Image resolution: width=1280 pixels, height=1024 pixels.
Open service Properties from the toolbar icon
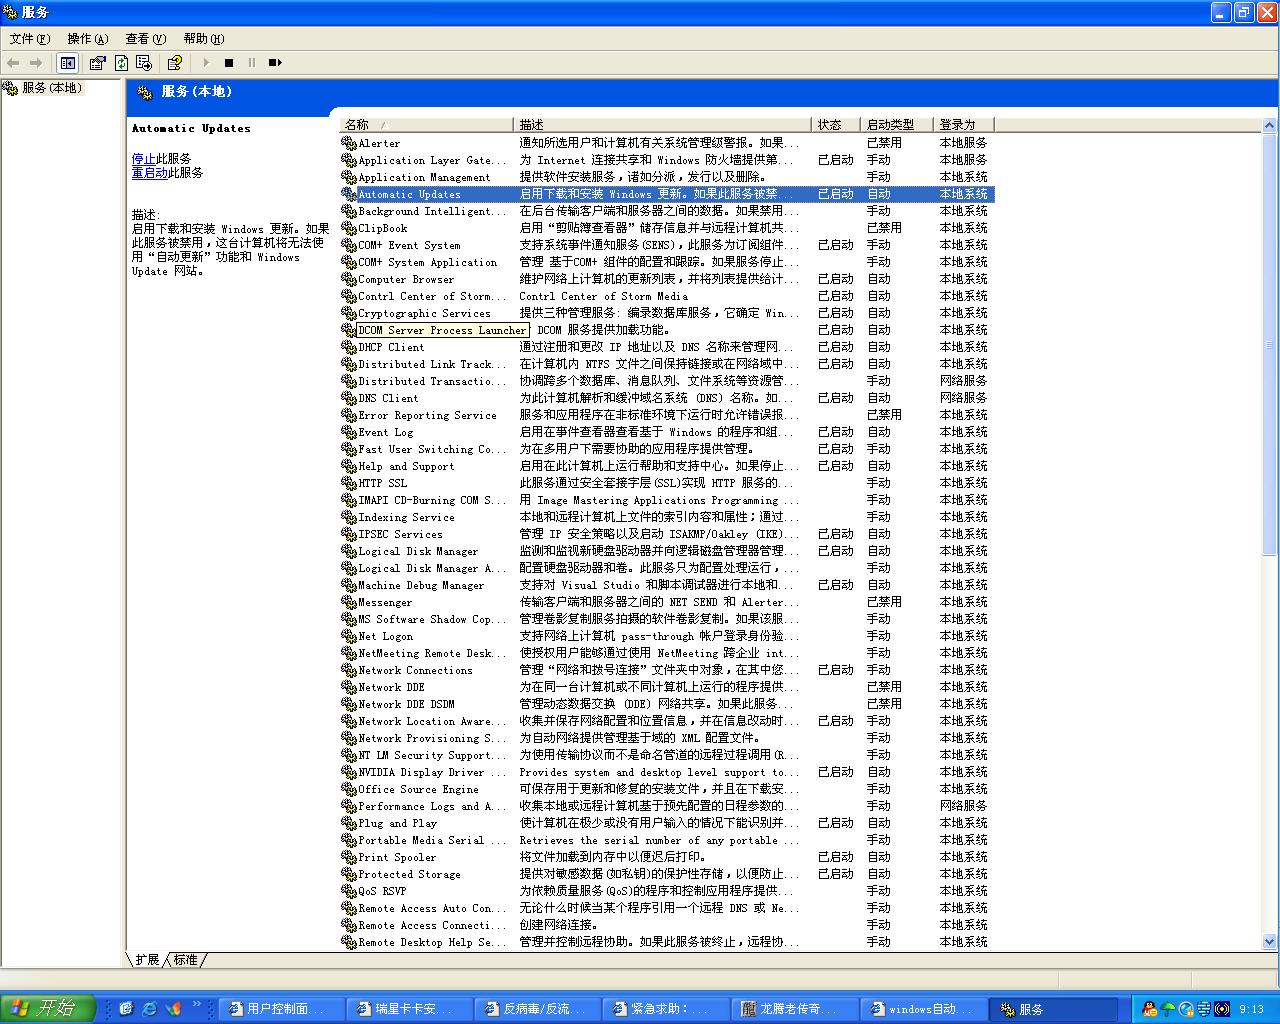coord(97,63)
